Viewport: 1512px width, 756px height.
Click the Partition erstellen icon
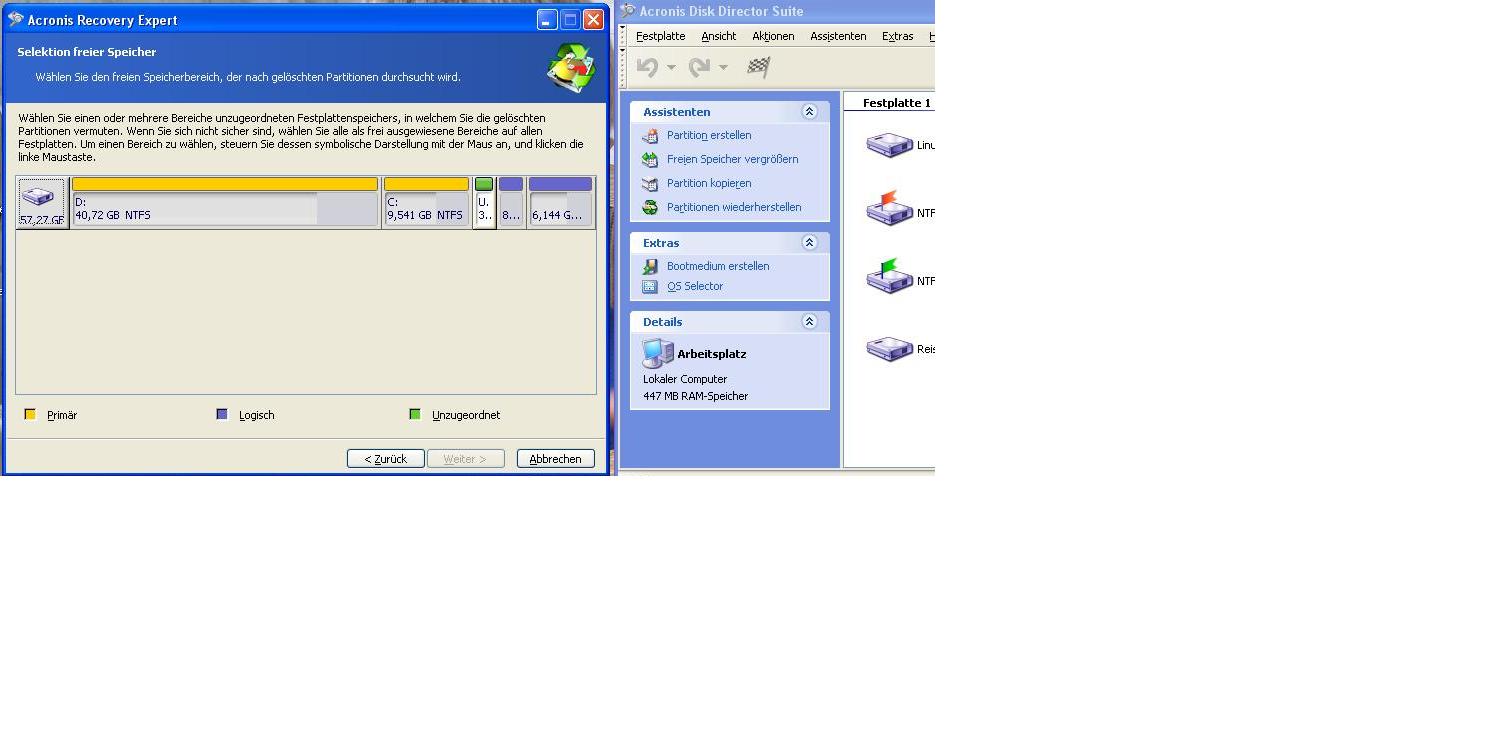650,136
